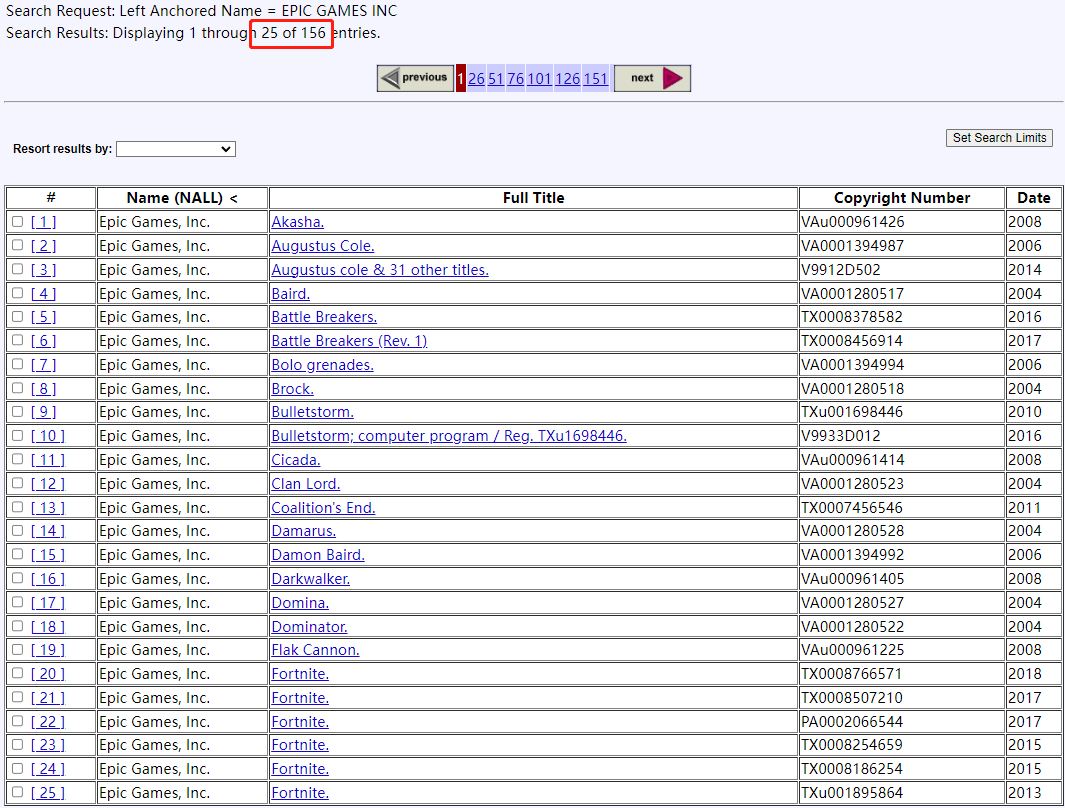Select the checkbox for entry 13
Screen dimensions: 1065x808
(18, 508)
